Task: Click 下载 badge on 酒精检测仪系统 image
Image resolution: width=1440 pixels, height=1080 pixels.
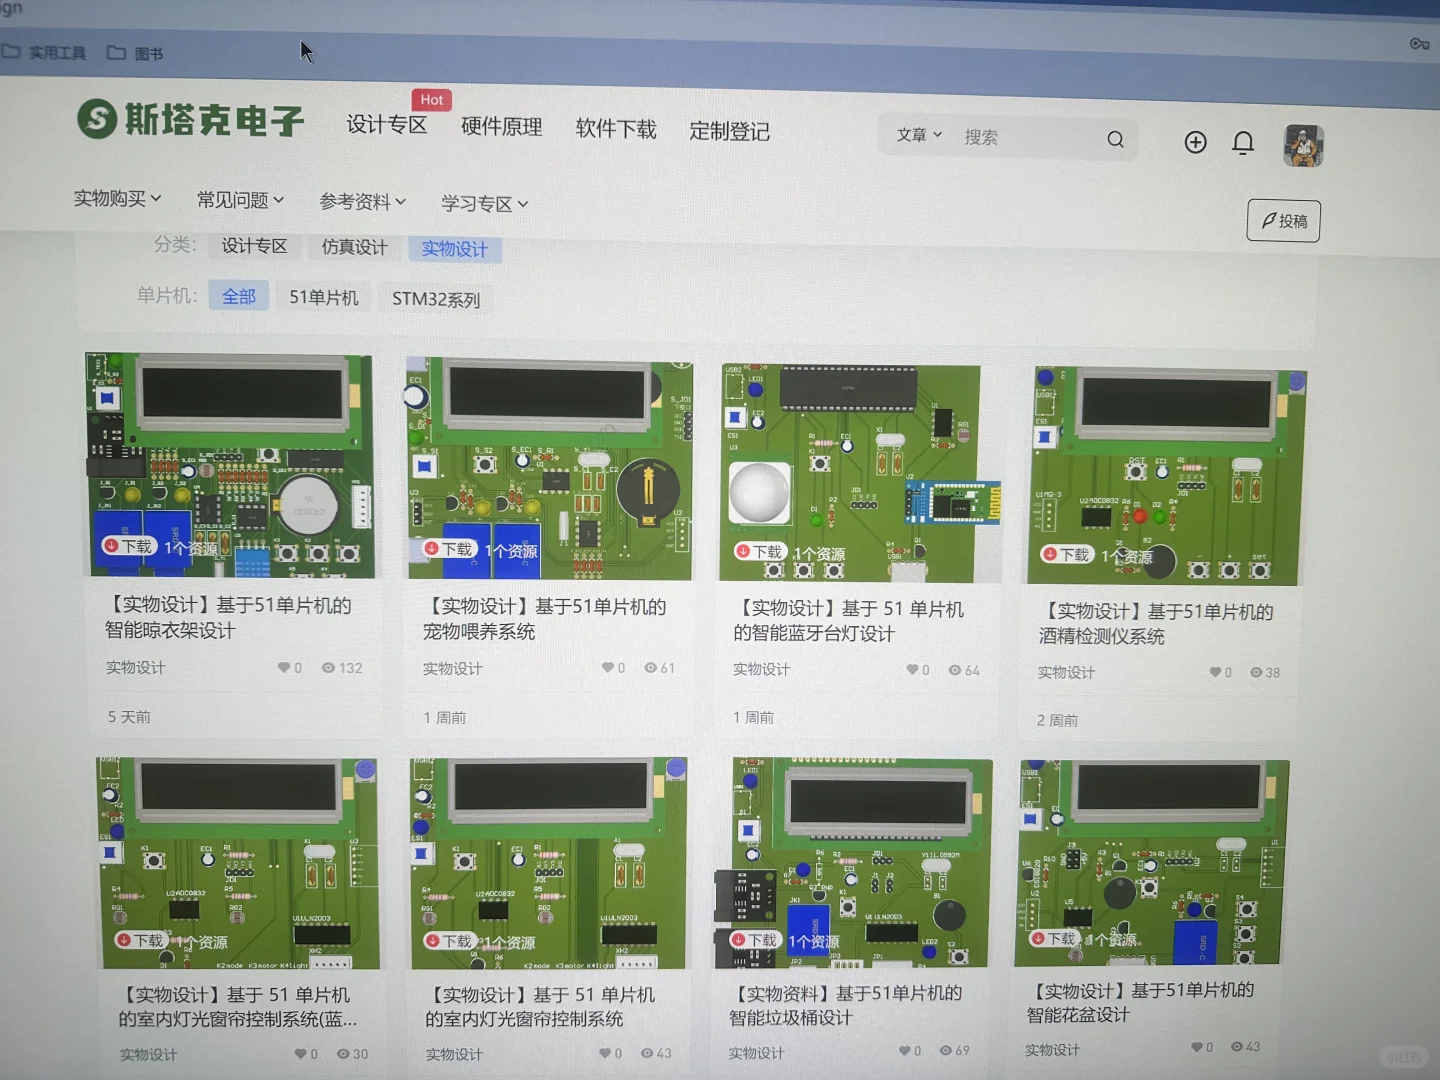Action: [1066, 554]
